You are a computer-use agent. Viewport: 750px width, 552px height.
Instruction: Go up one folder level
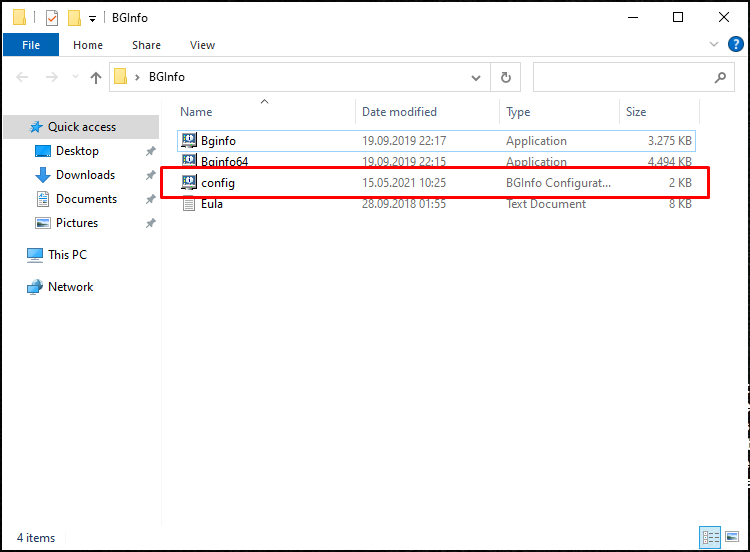(x=96, y=77)
